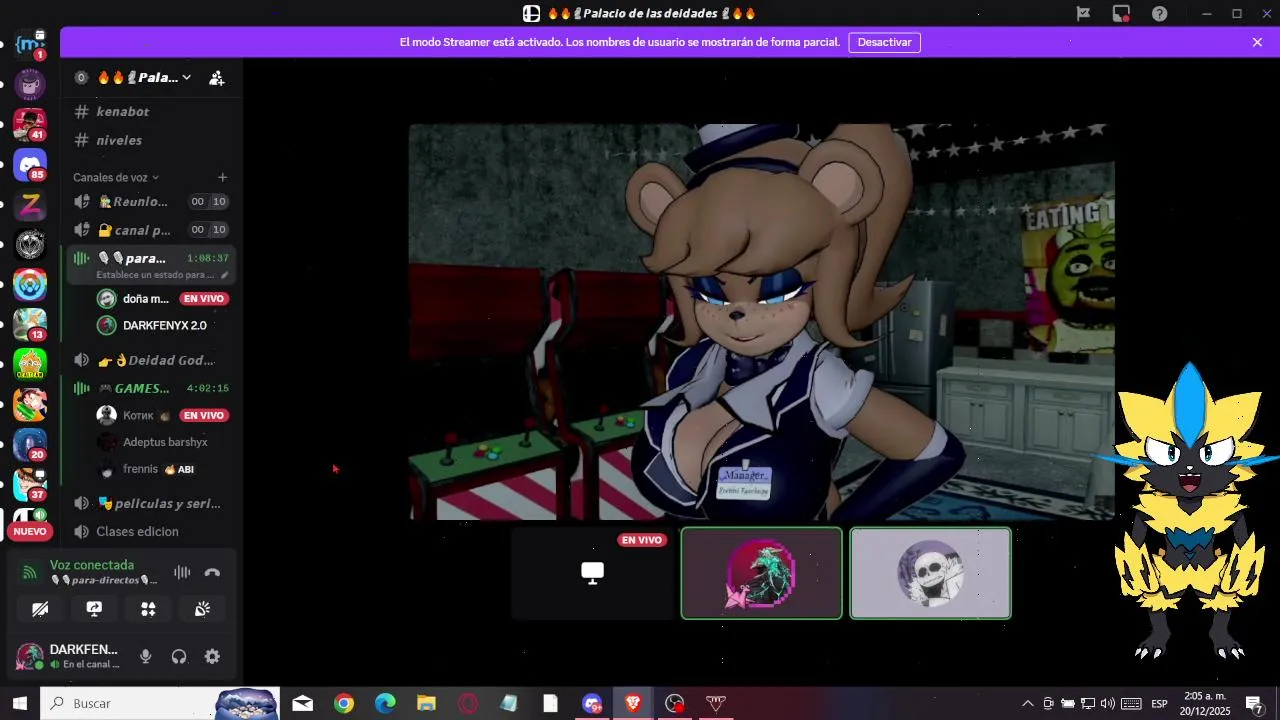Open user settings gear icon
The width and height of the screenshot is (1280, 720).
coord(212,657)
